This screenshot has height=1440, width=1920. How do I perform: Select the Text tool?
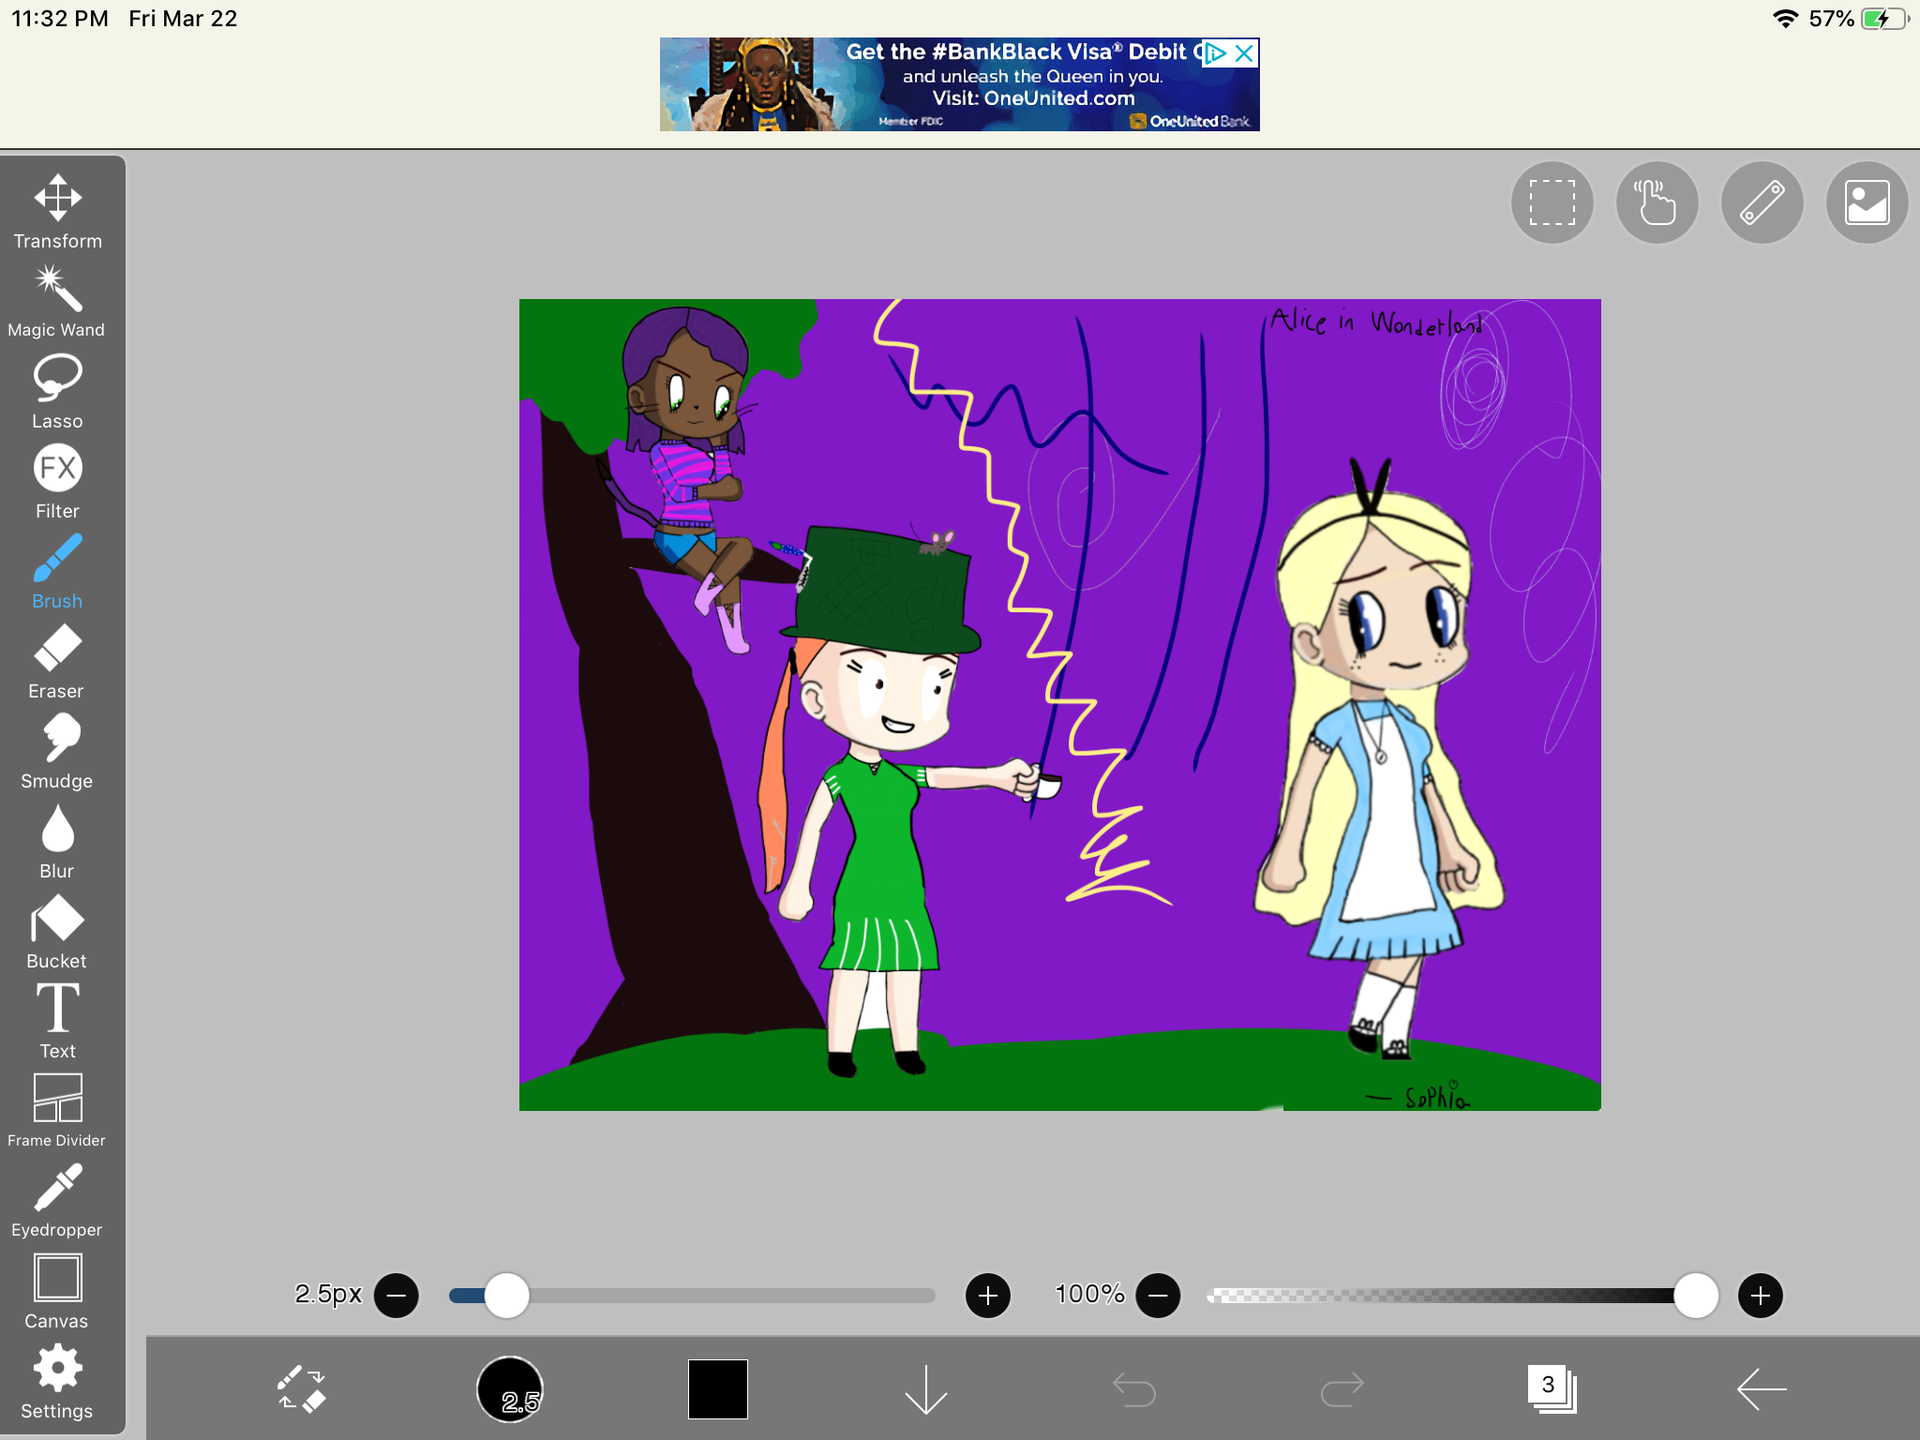[57, 1022]
